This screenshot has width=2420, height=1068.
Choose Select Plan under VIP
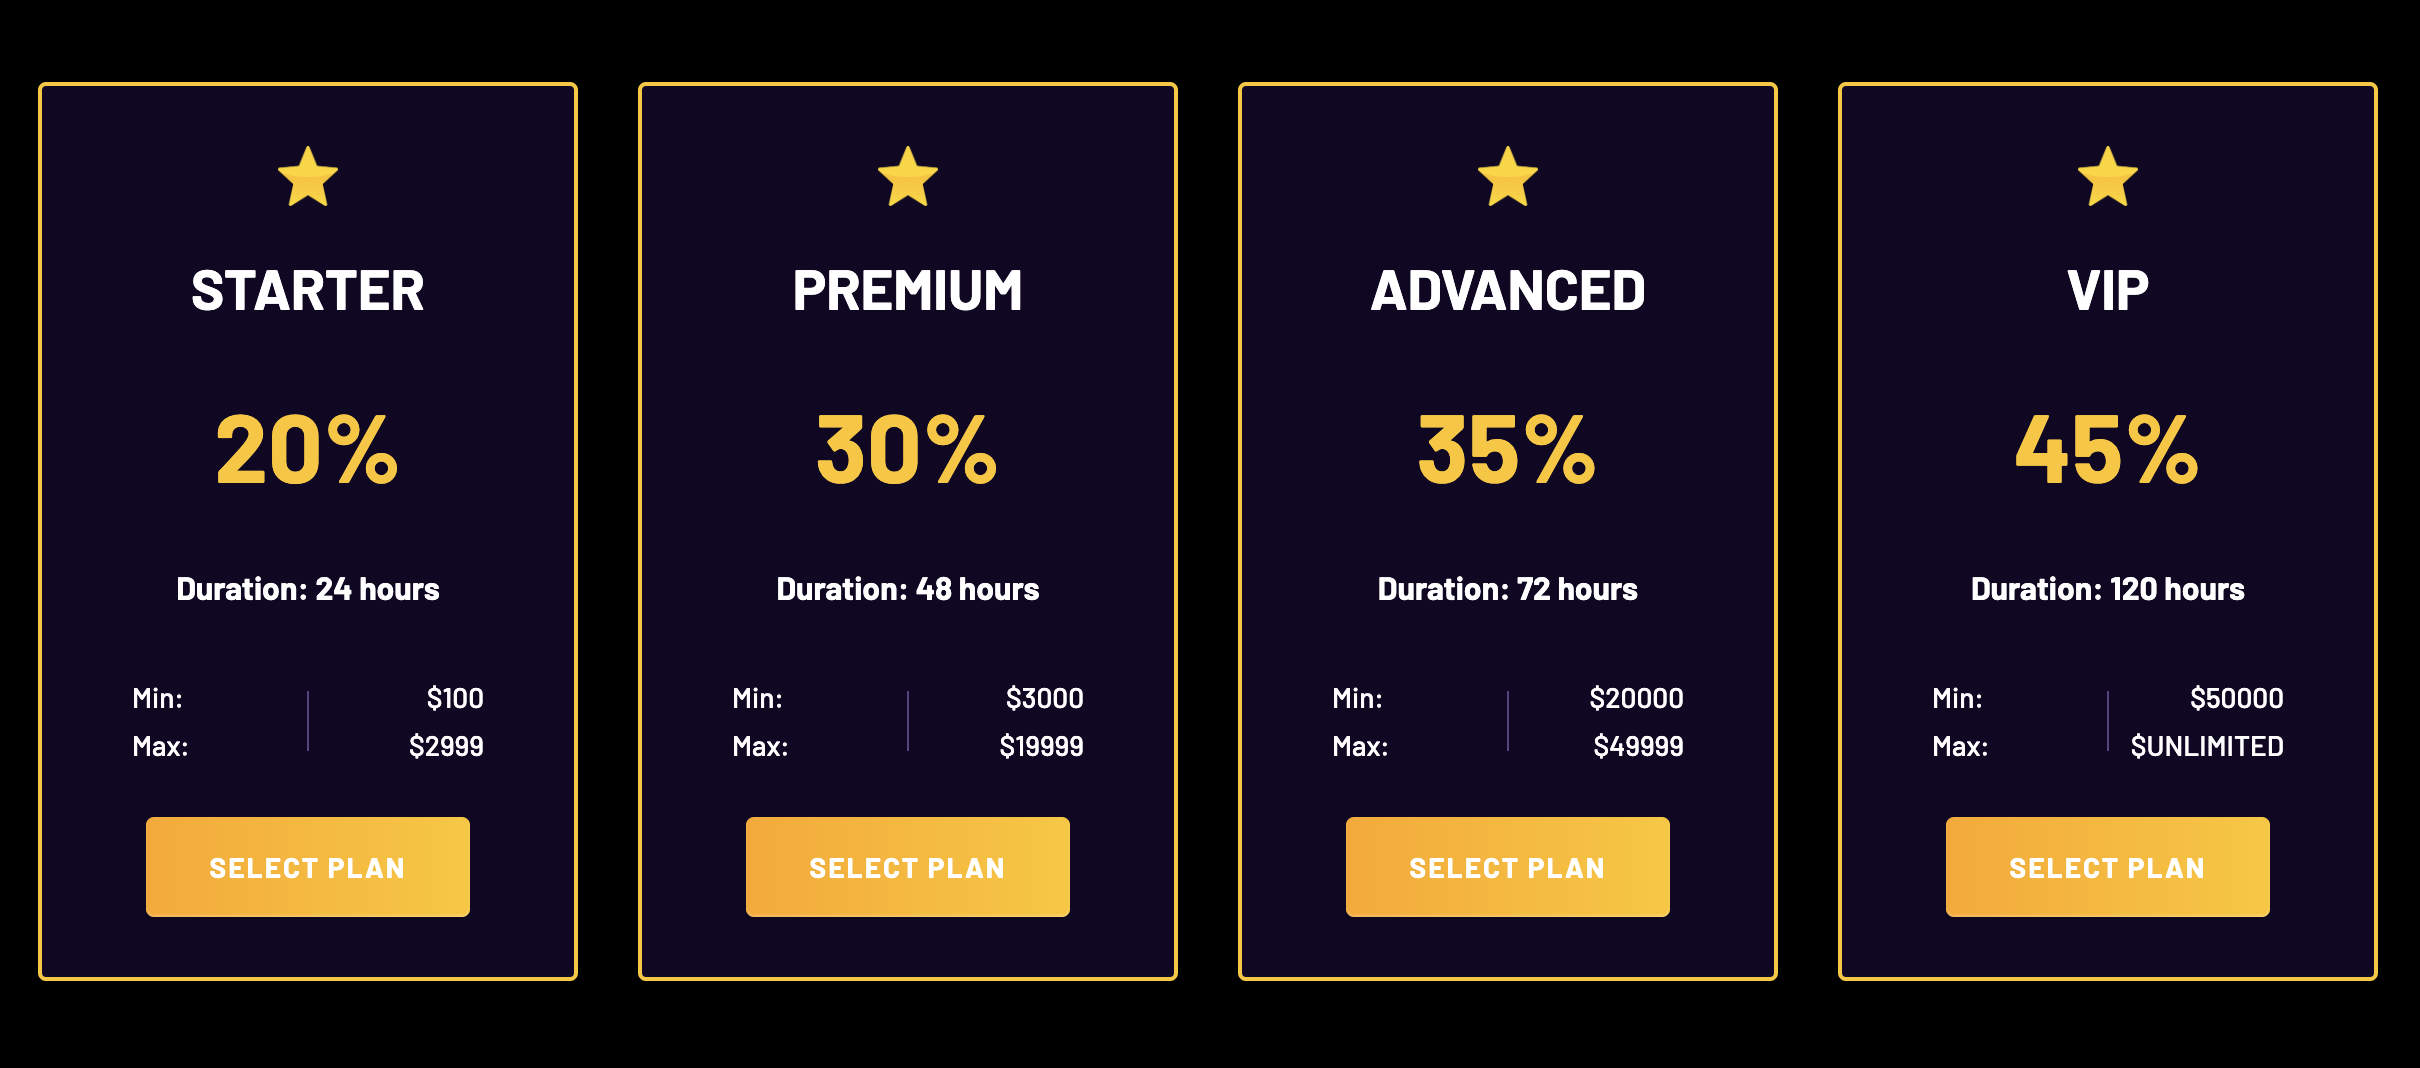pos(2108,867)
